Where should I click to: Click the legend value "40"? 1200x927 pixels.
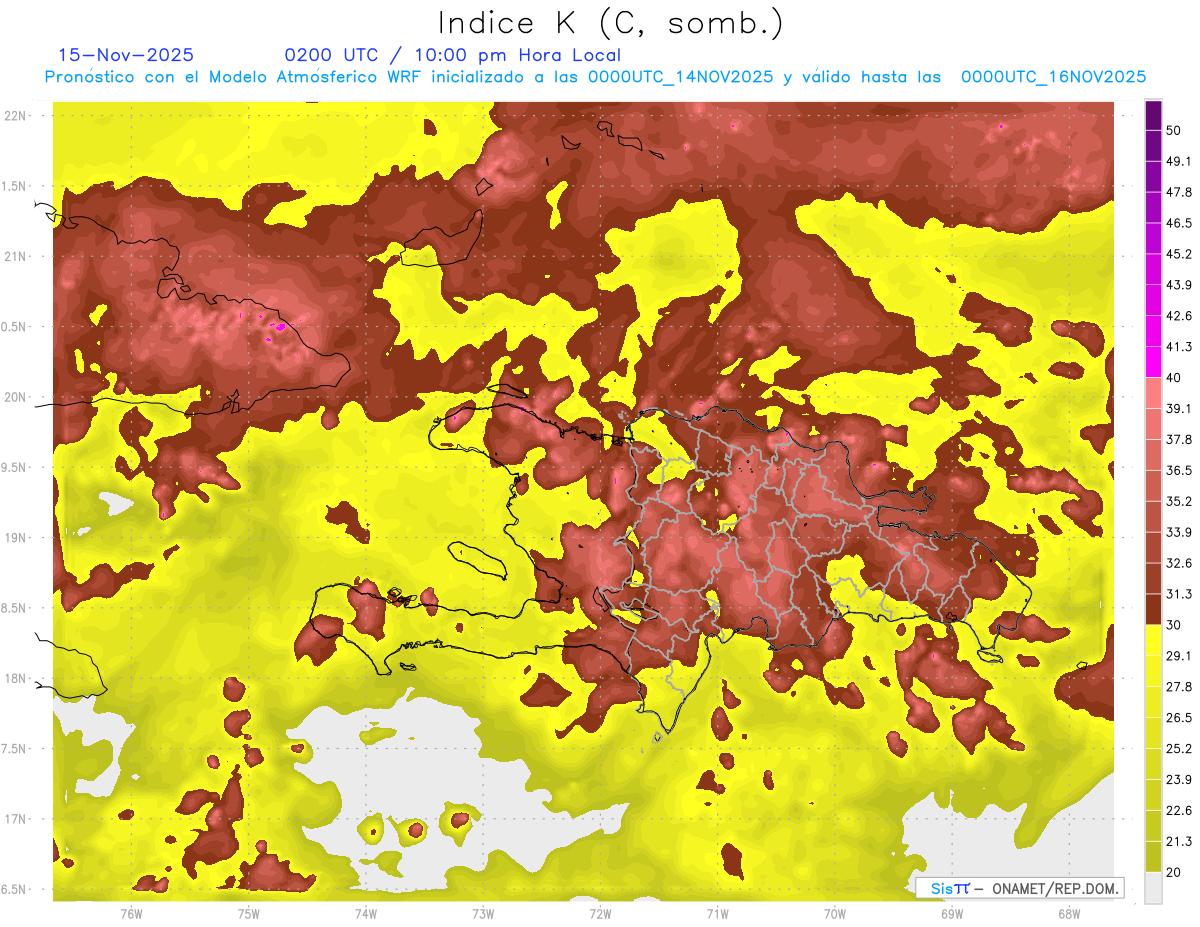coord(1174,378)
